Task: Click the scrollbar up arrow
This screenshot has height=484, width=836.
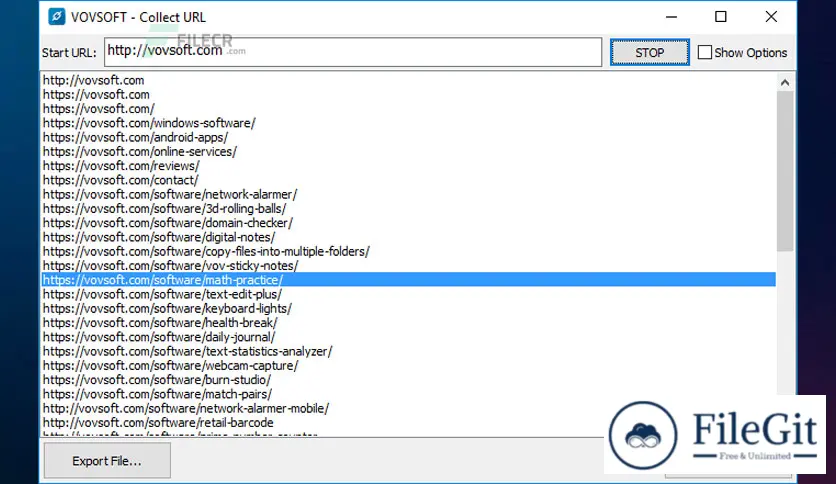Action: coord(785,82)
